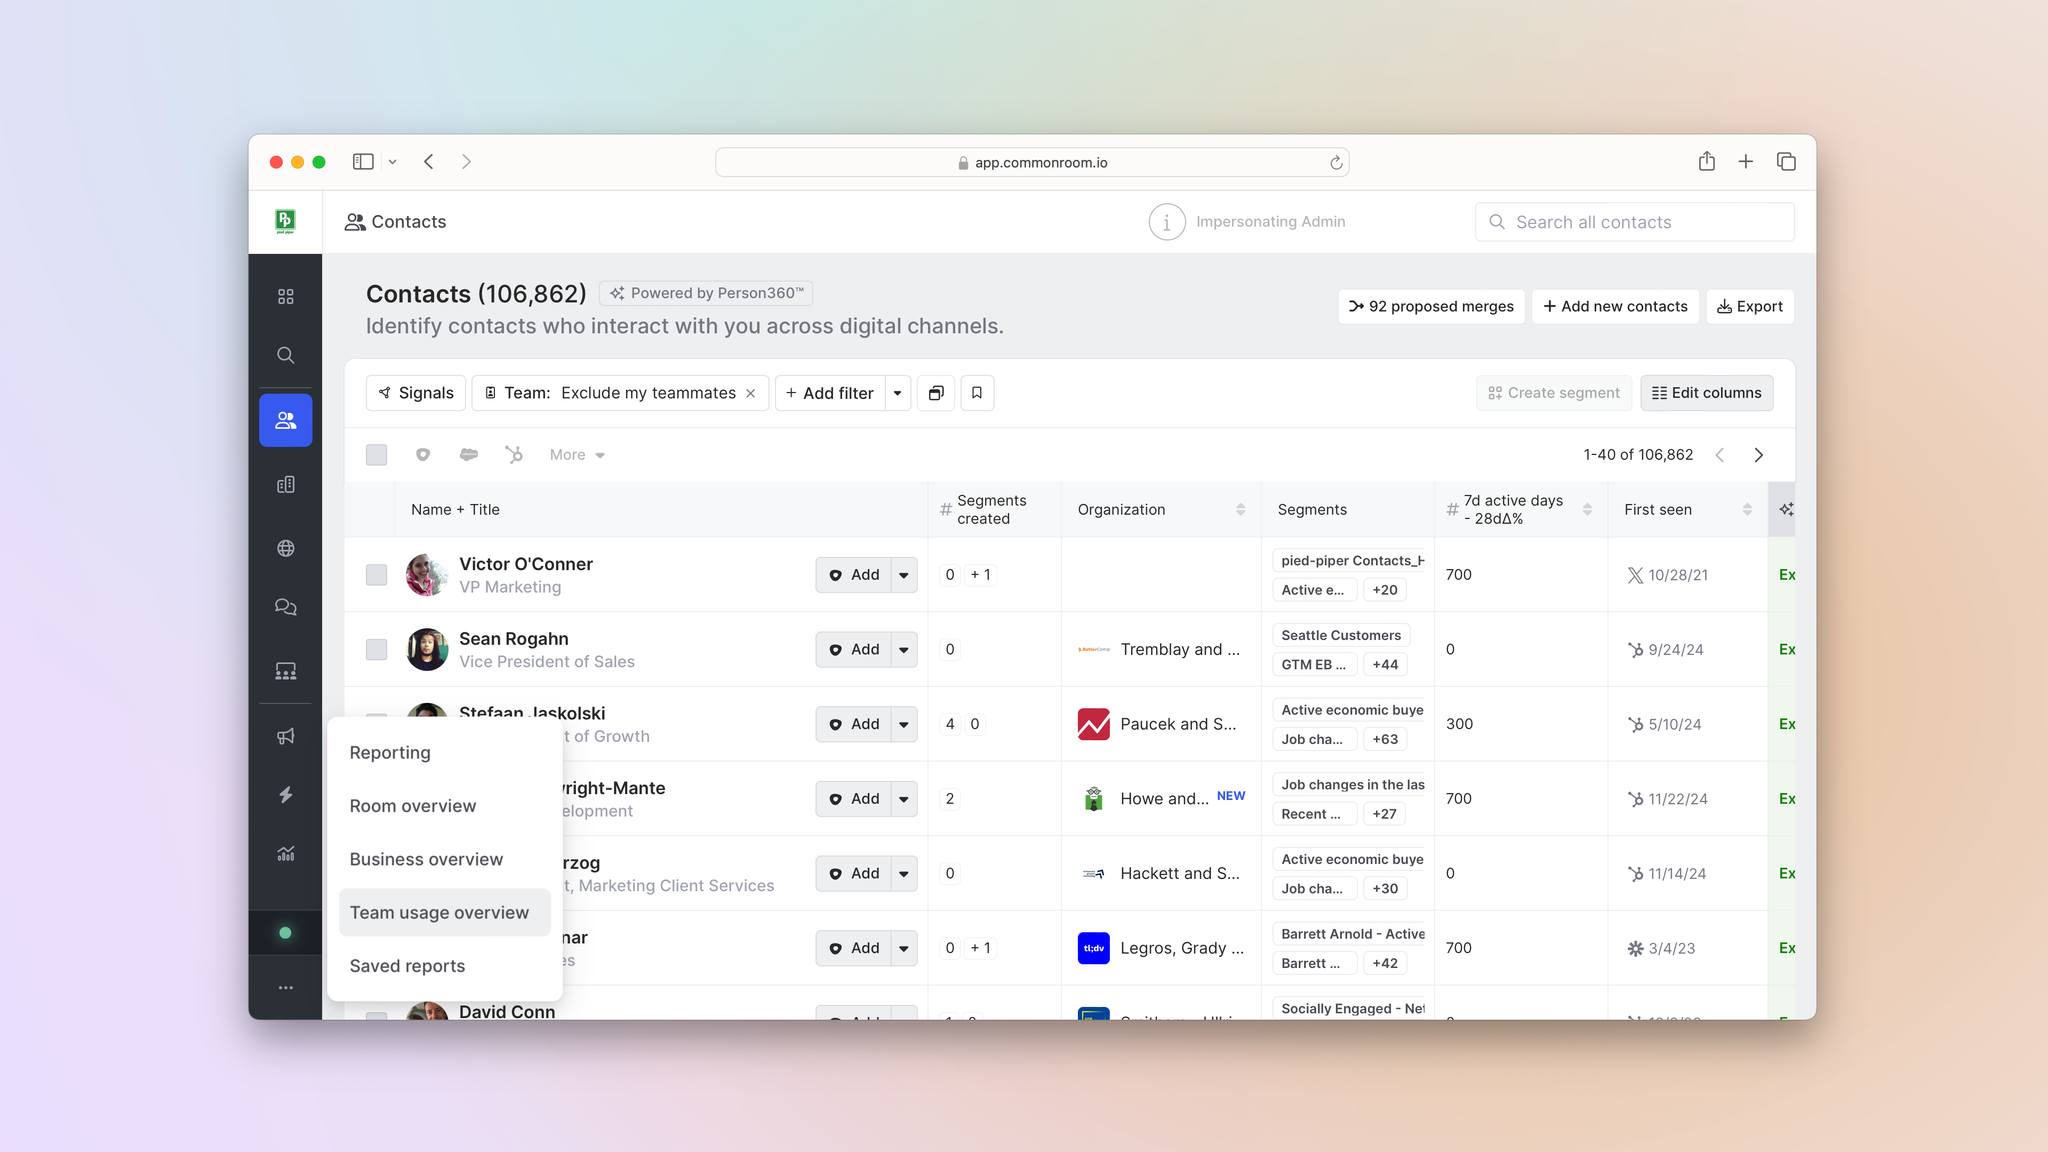
Task: Click the globe icon in sidebar
Action: (286, 548)
